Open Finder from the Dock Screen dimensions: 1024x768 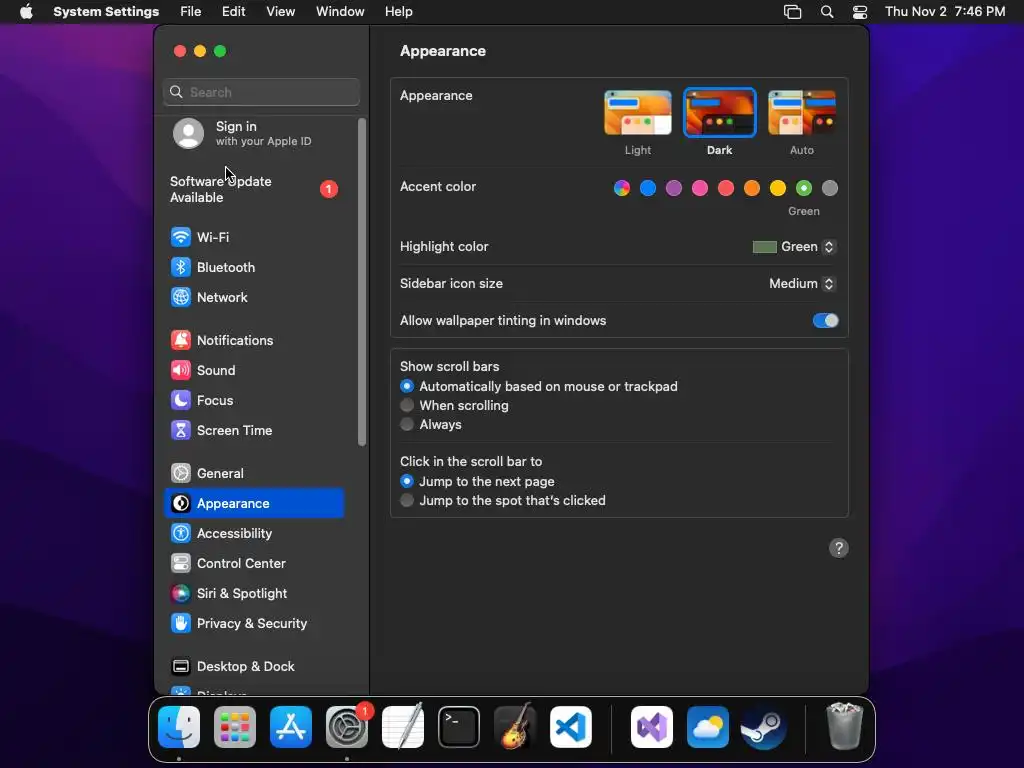tap(179, 727)
